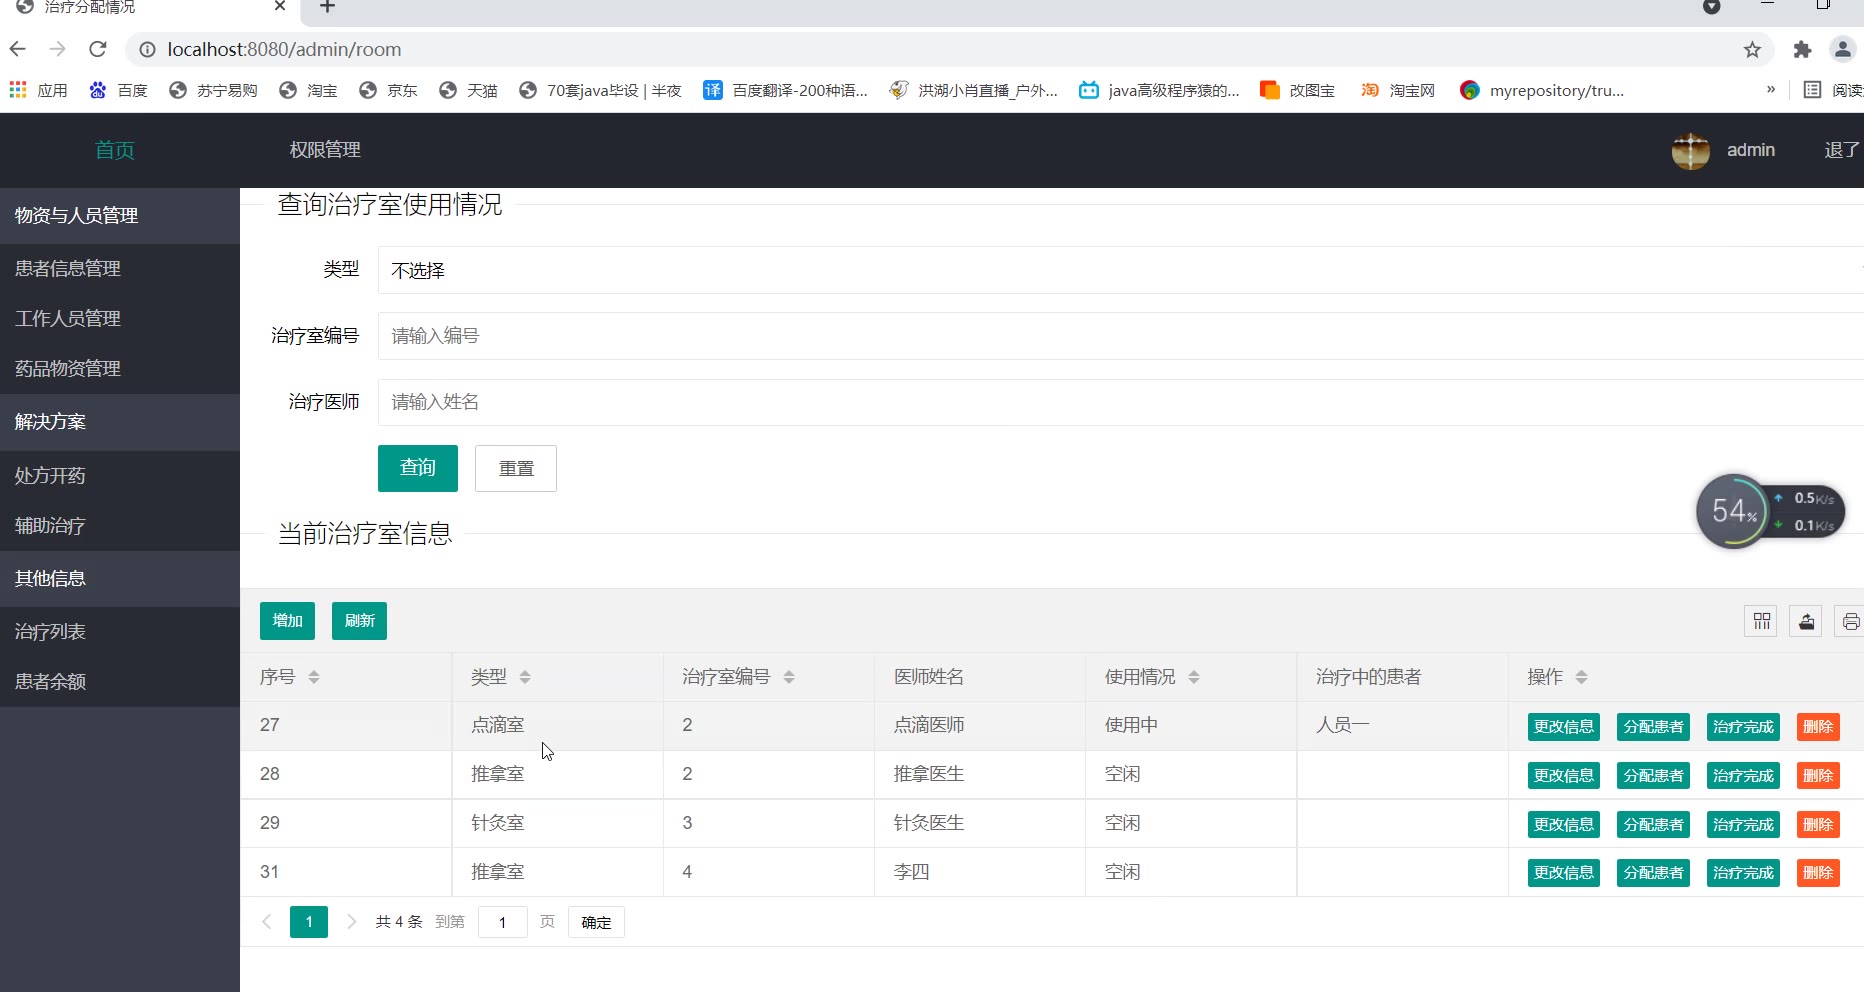Image resolution: width=1864 pixels, height=992 pixels.
Task: Click 更改信息 for row 27
Action: pos(1564,727)
